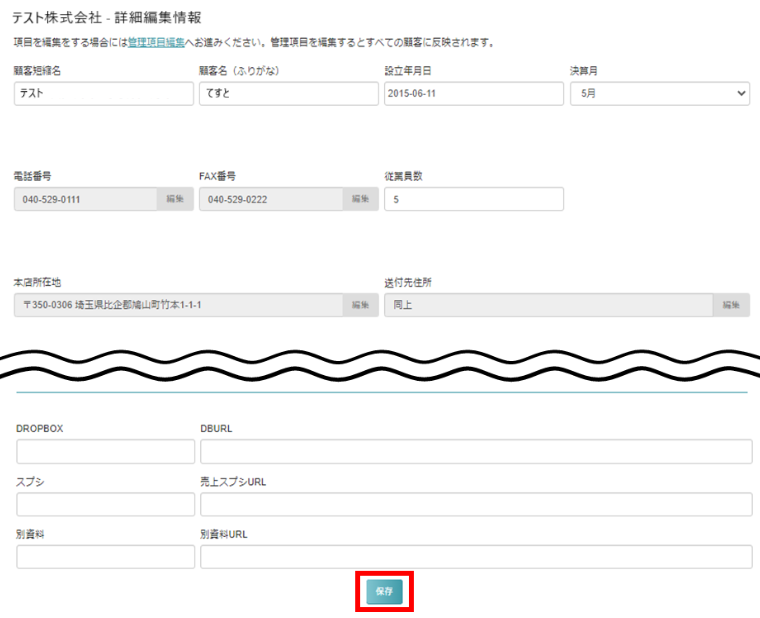Open the 管理項目編集 link

156,43
